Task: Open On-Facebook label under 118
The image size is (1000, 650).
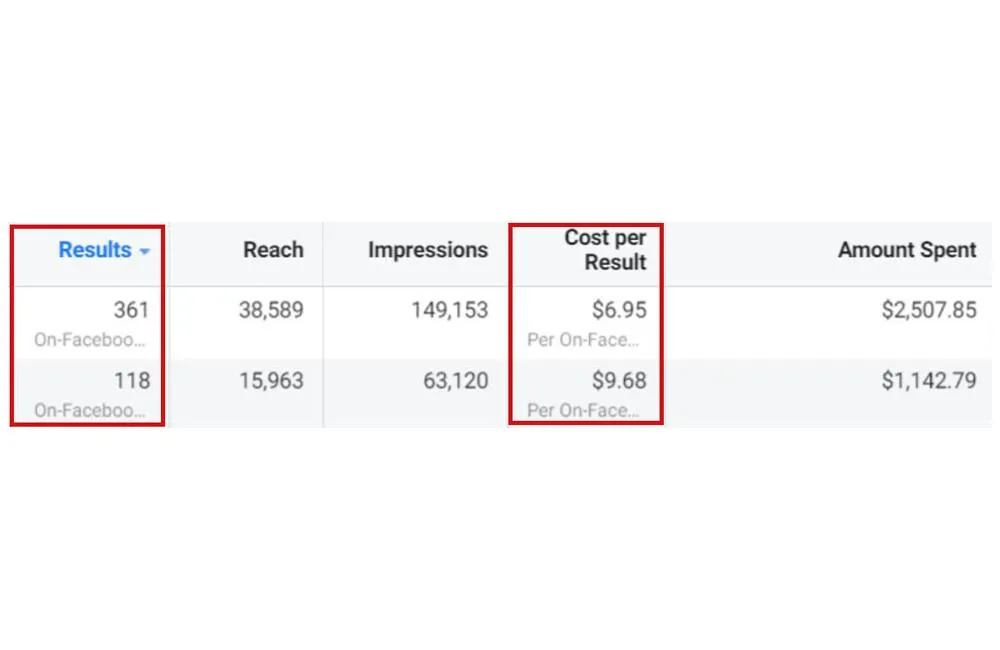Action: (x=89, y=410)
